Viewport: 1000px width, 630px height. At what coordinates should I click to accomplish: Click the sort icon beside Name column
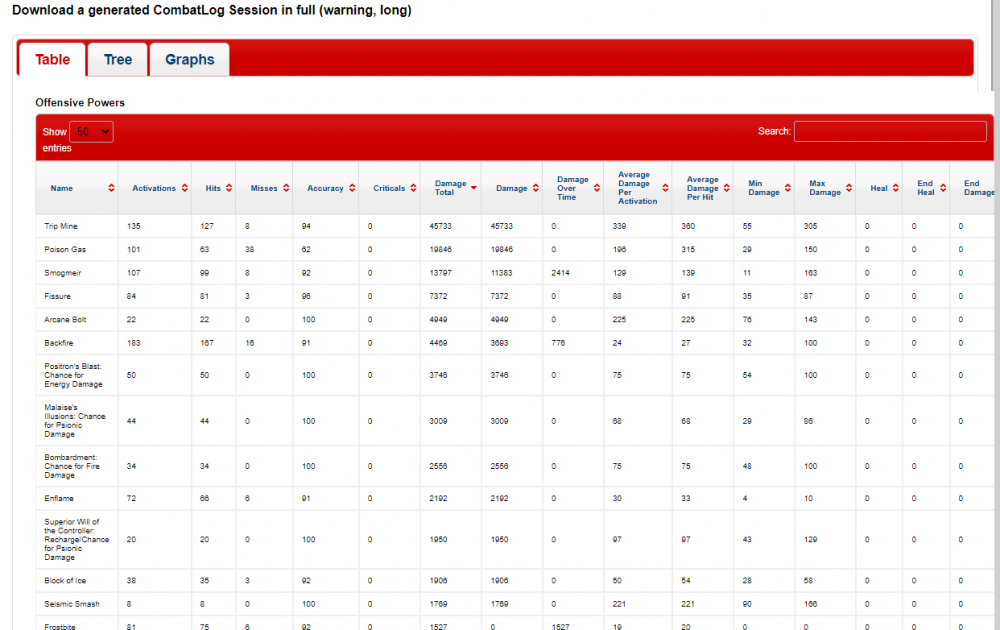click(x=110, y=188)
